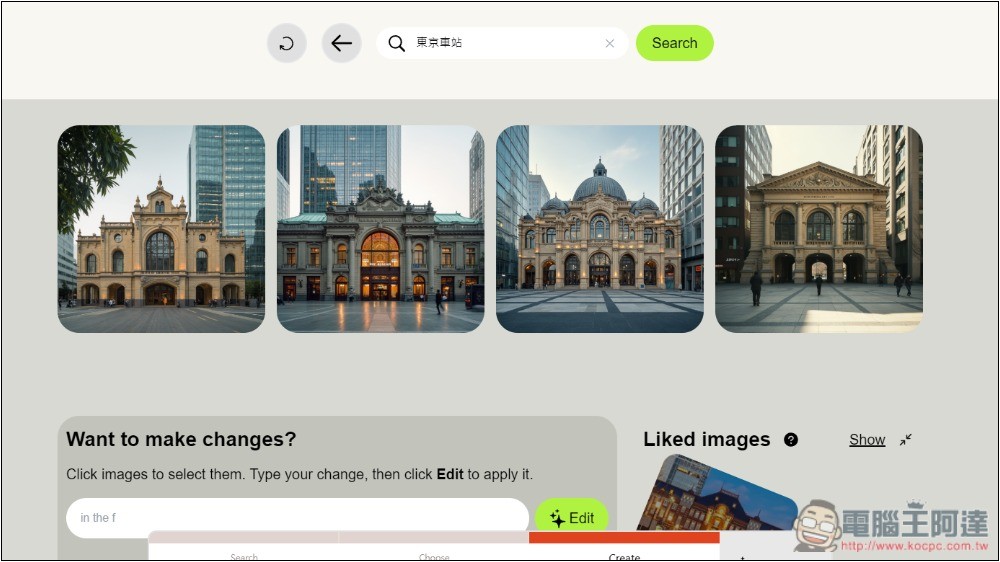
Task: Go back using the left arrow icon
Action: click(x=341, y=44)
